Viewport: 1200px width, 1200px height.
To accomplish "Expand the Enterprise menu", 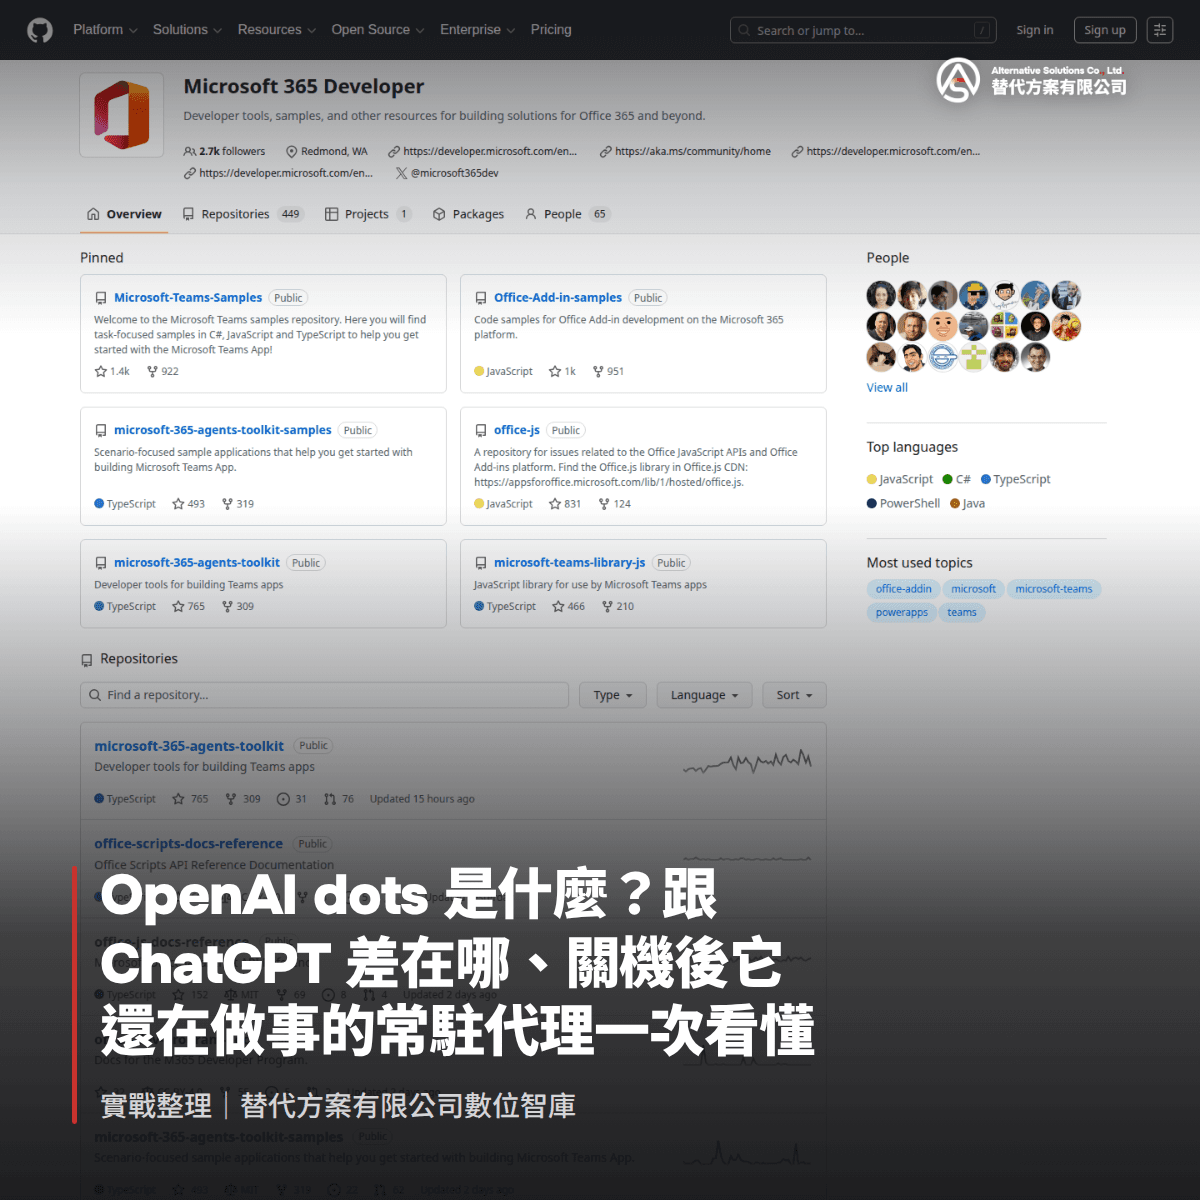I will tap(477, 30).
